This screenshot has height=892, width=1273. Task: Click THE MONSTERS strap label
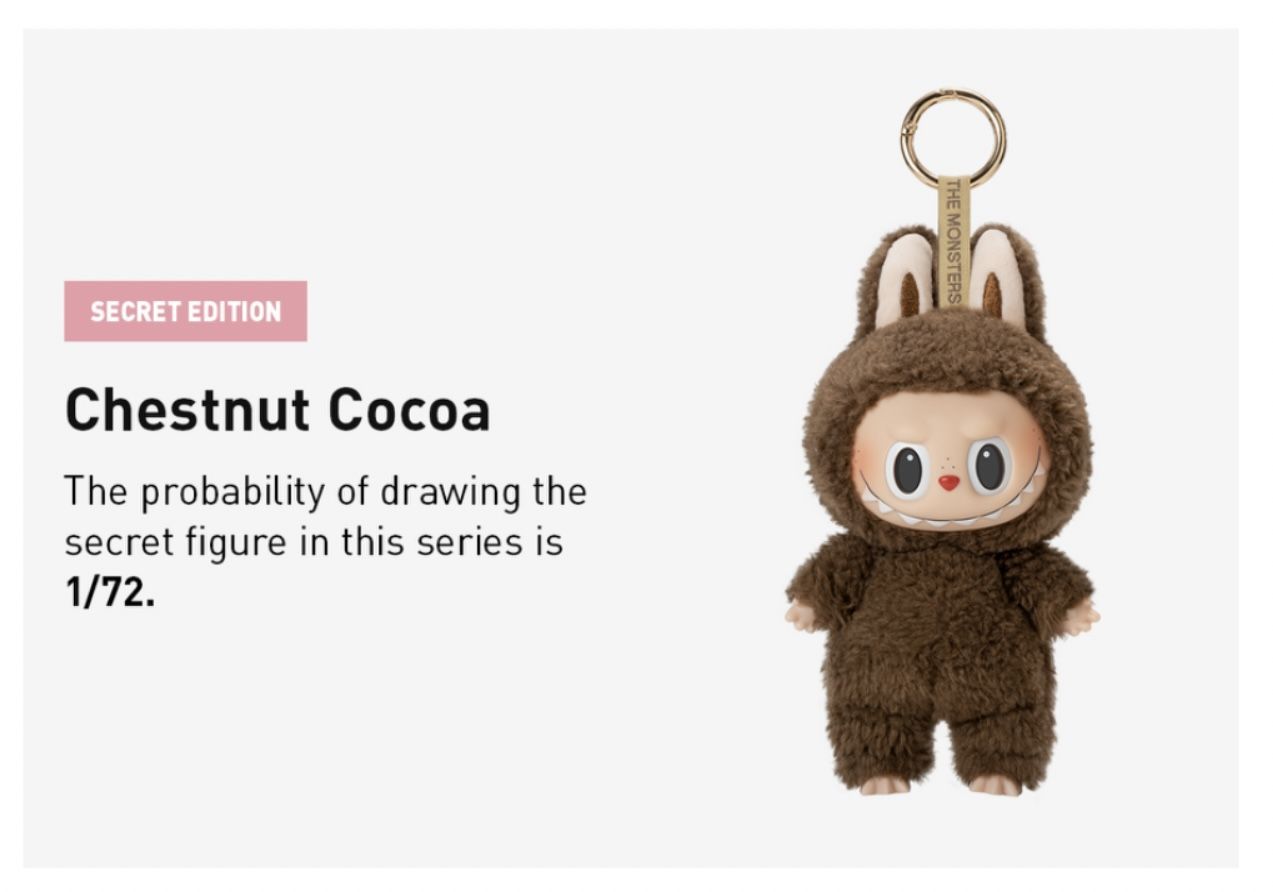[x=953, y=240]
